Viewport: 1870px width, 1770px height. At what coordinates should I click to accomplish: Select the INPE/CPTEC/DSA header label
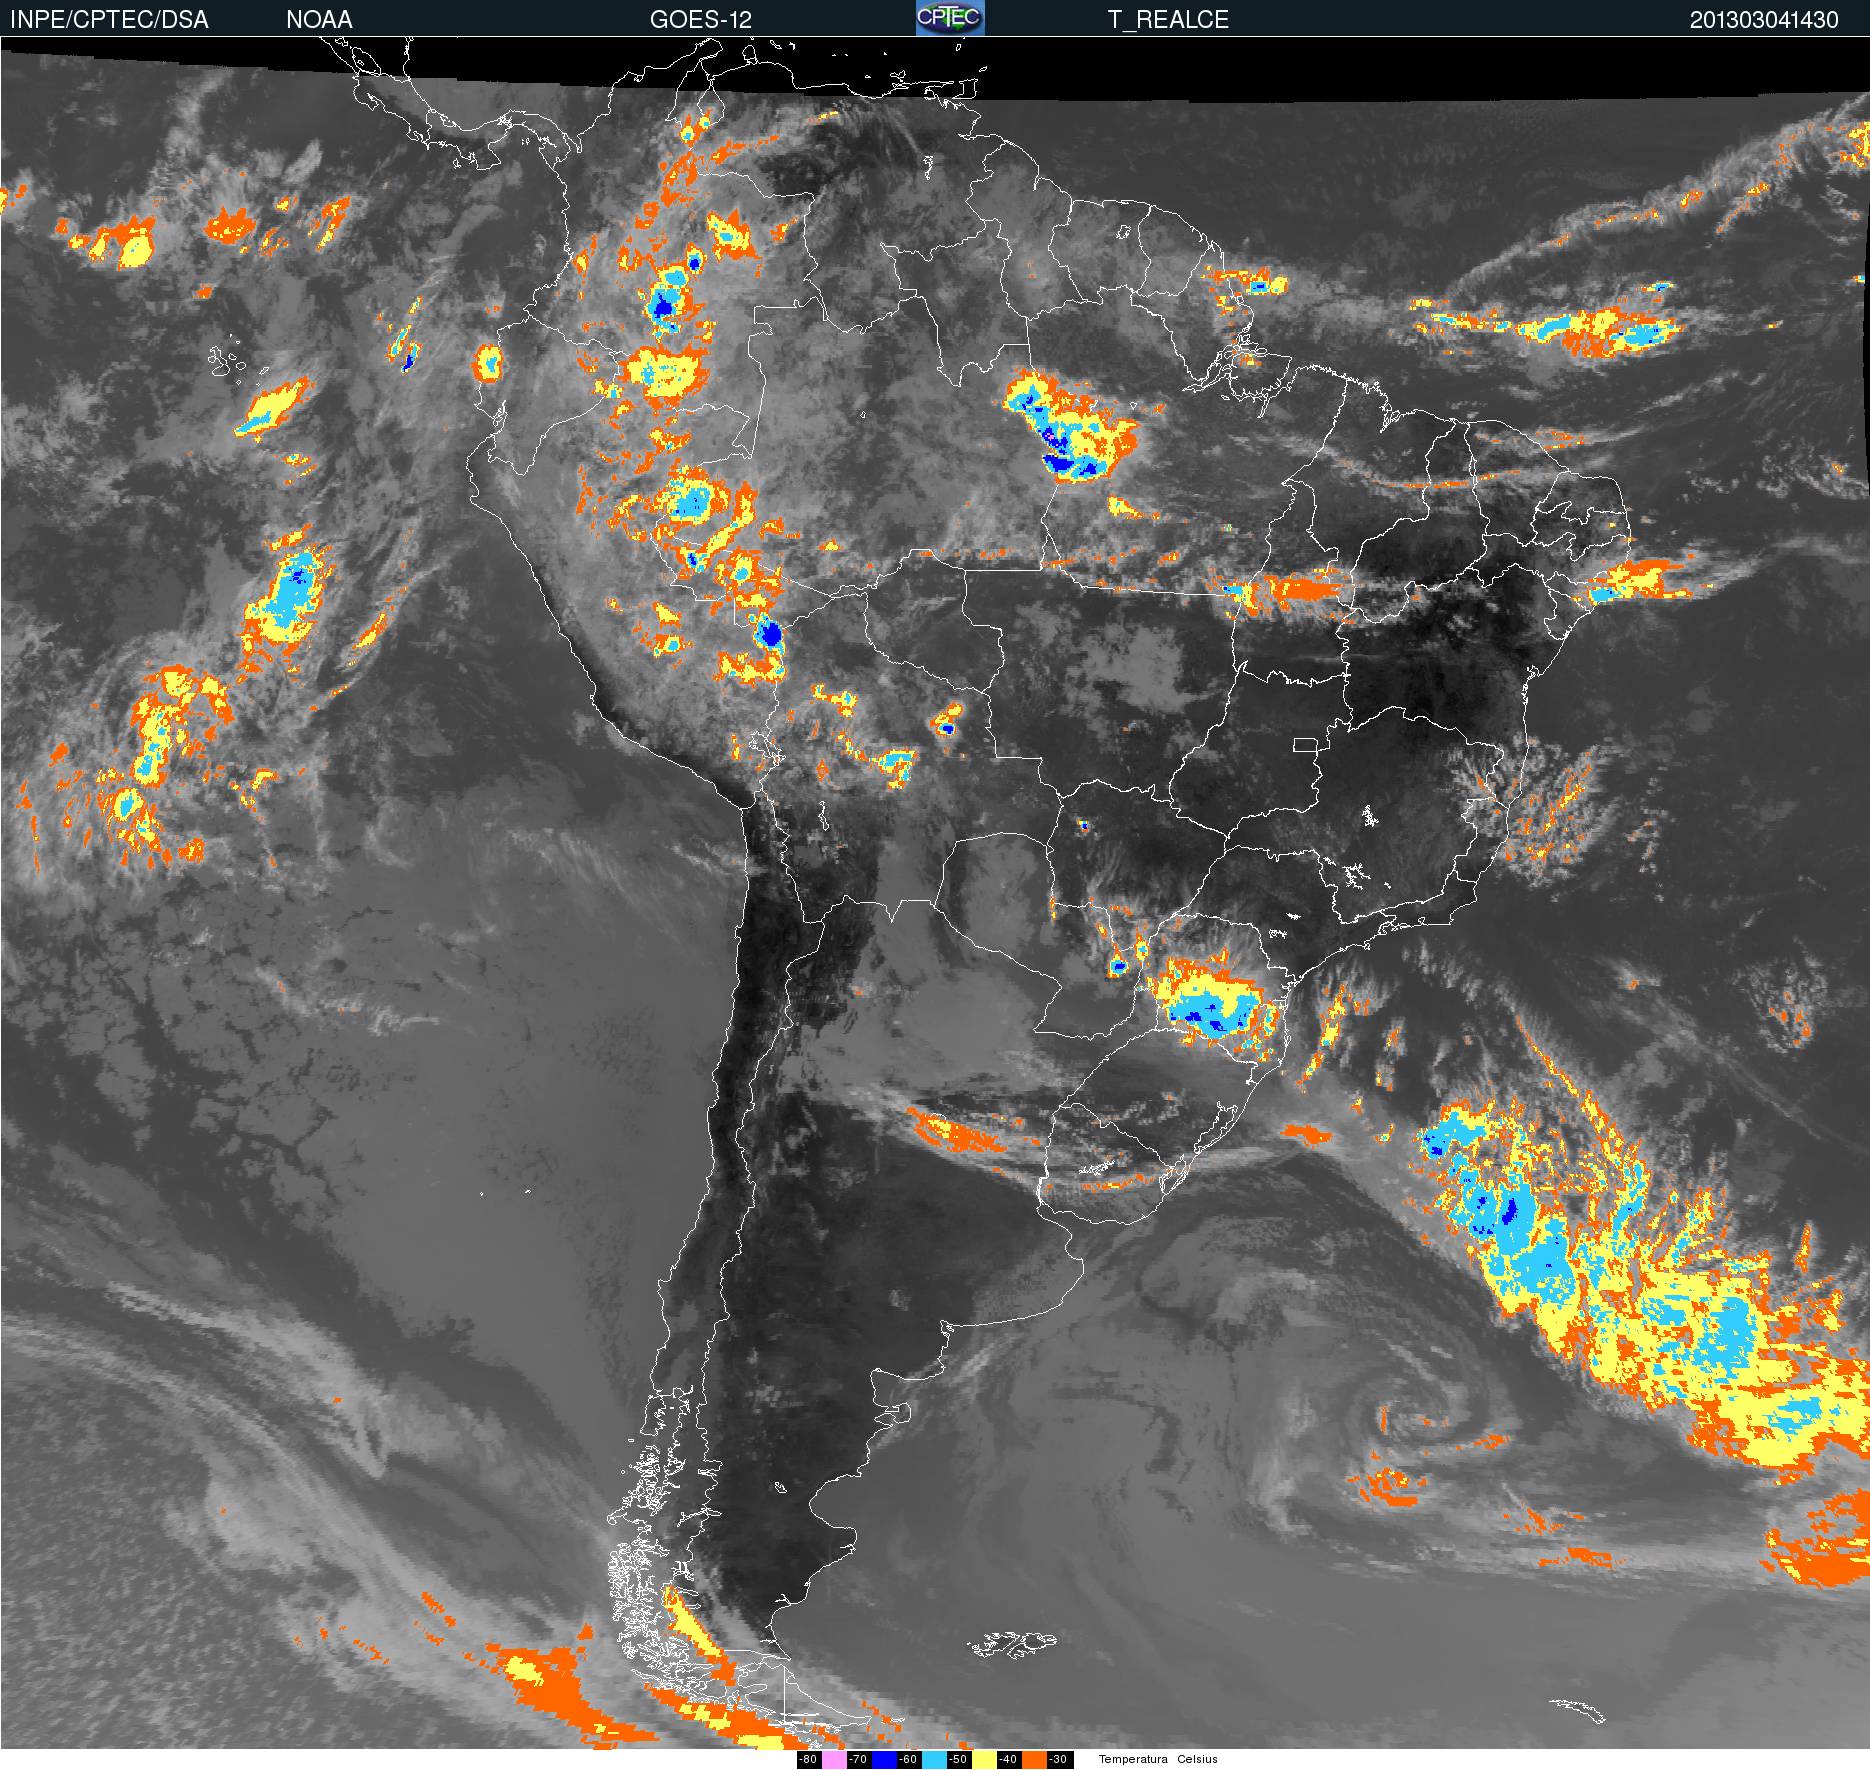(109, 19)
